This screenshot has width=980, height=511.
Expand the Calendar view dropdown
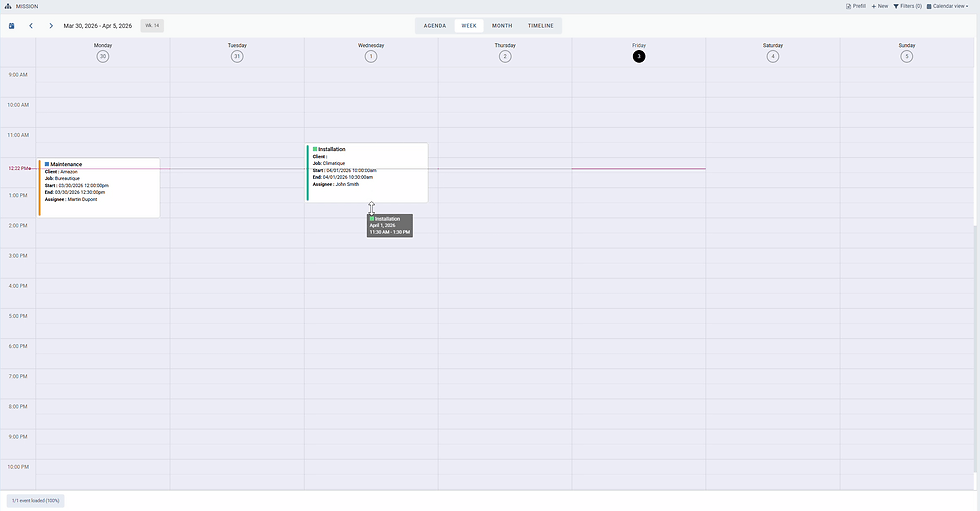(x=948, y=6)
